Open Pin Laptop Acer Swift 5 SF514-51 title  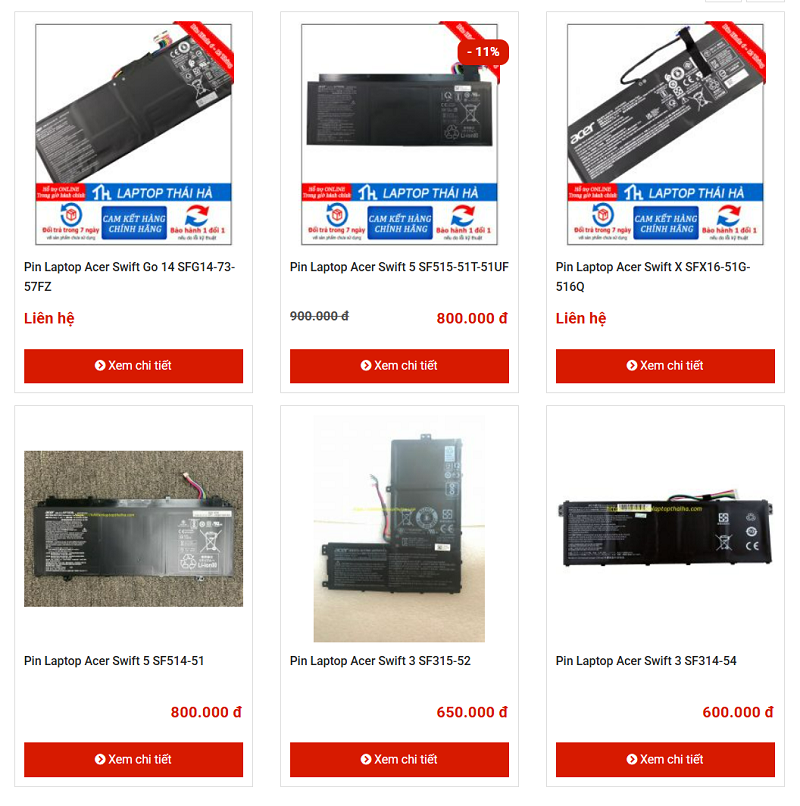coord(114,661)
